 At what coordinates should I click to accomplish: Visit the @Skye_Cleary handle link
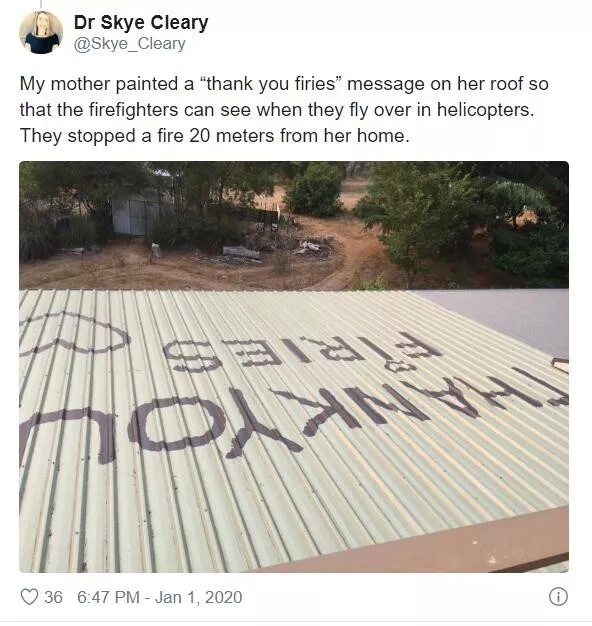coord(130,44)
